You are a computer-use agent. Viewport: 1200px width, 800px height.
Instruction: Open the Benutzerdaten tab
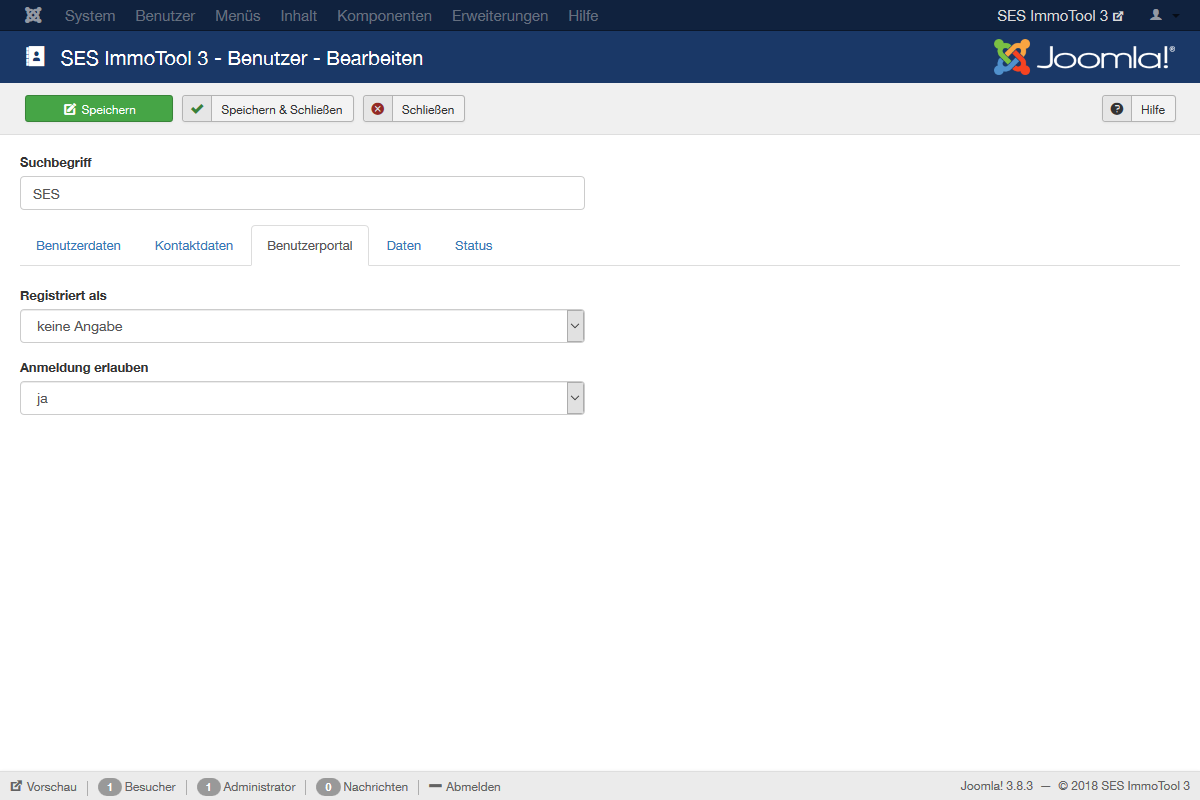click(78, 246)
